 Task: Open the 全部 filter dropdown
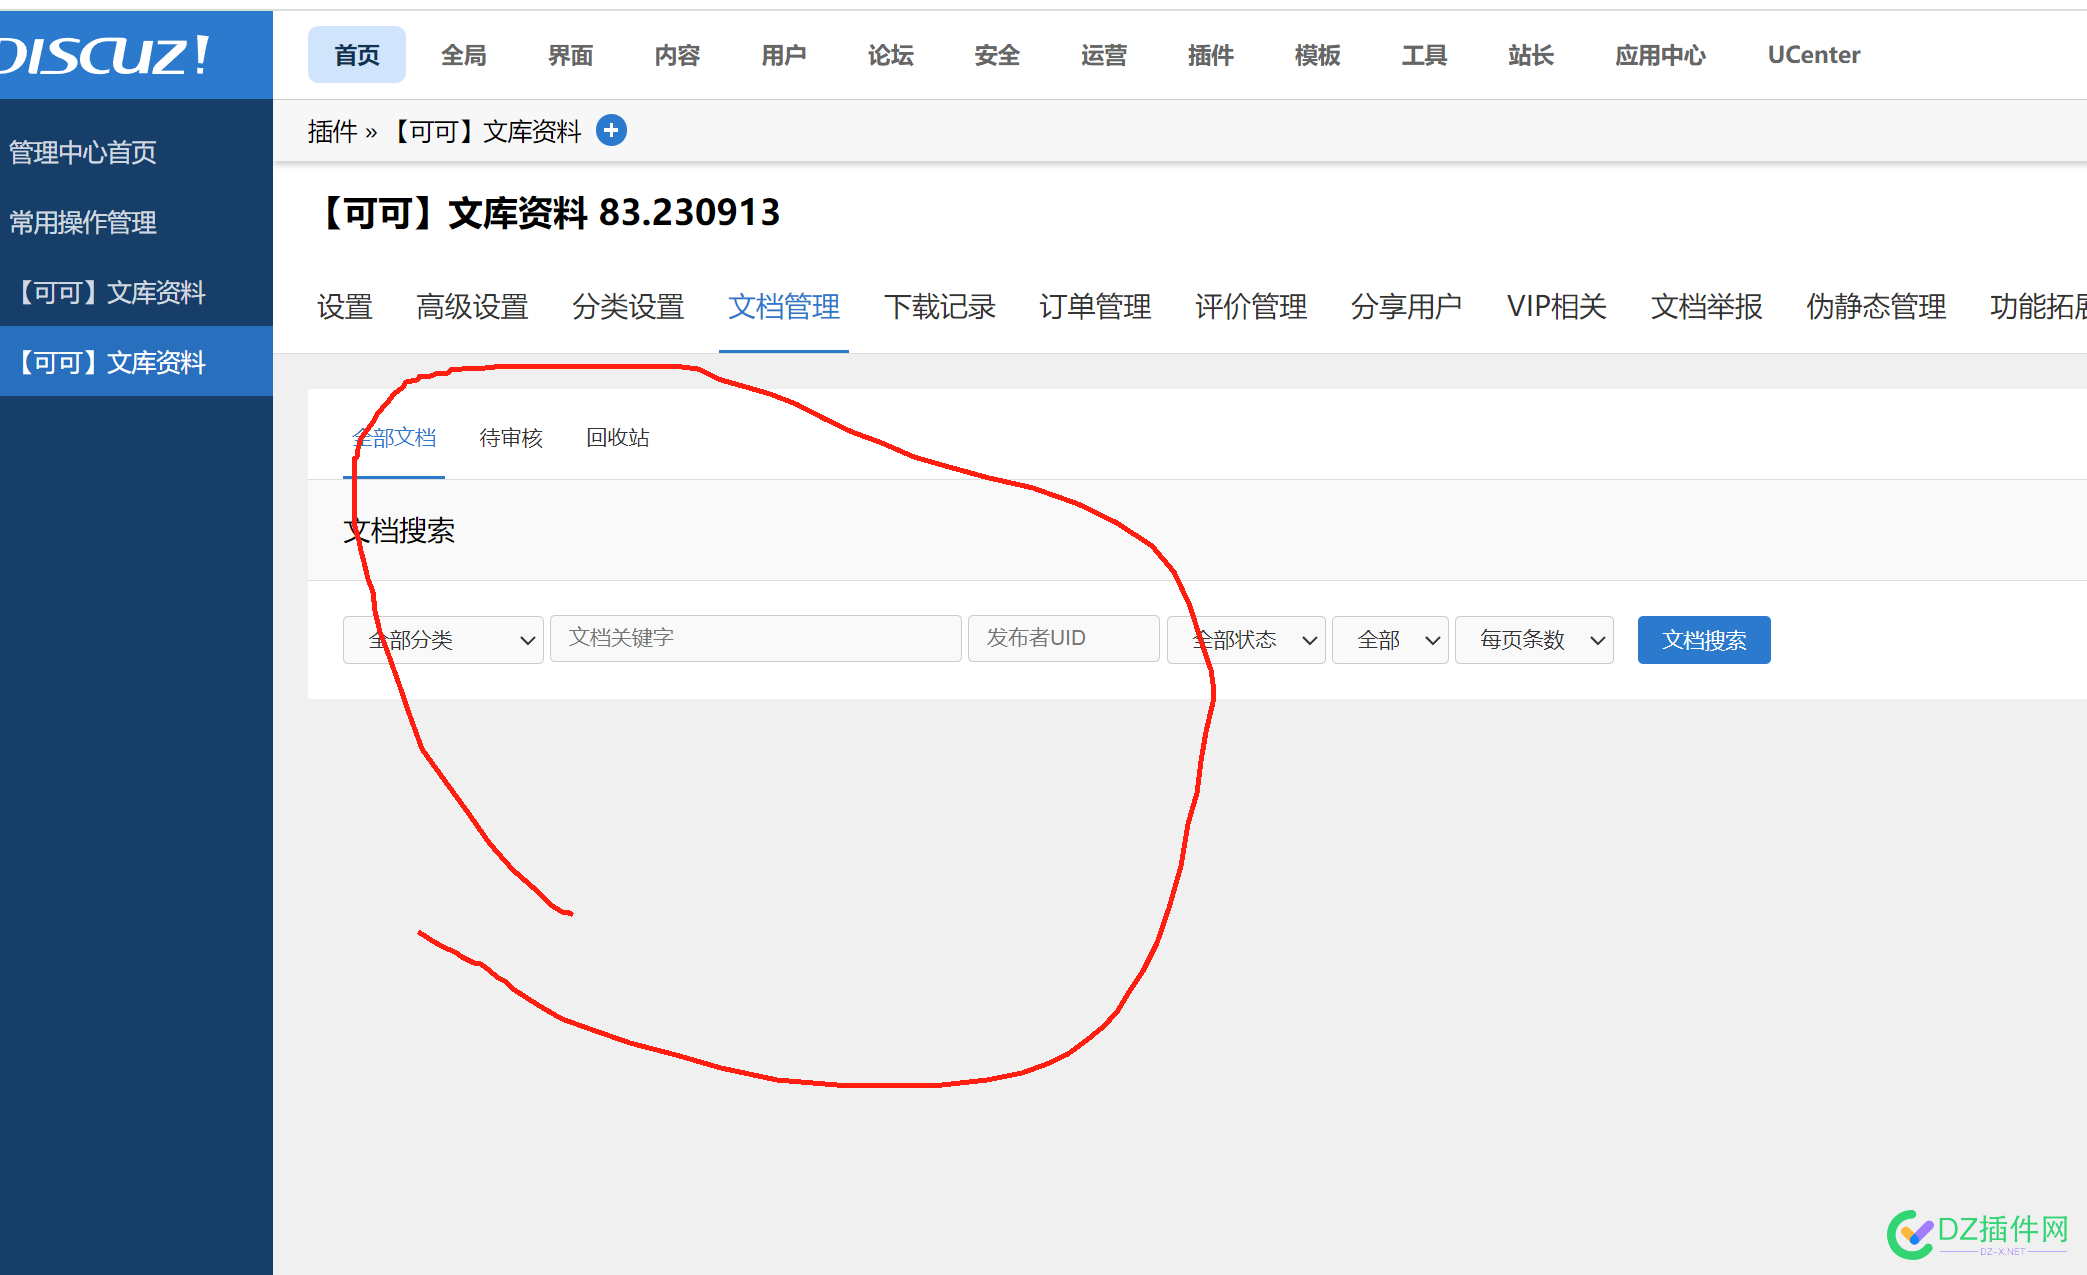pyautogui.click(x=1389, y=639)
